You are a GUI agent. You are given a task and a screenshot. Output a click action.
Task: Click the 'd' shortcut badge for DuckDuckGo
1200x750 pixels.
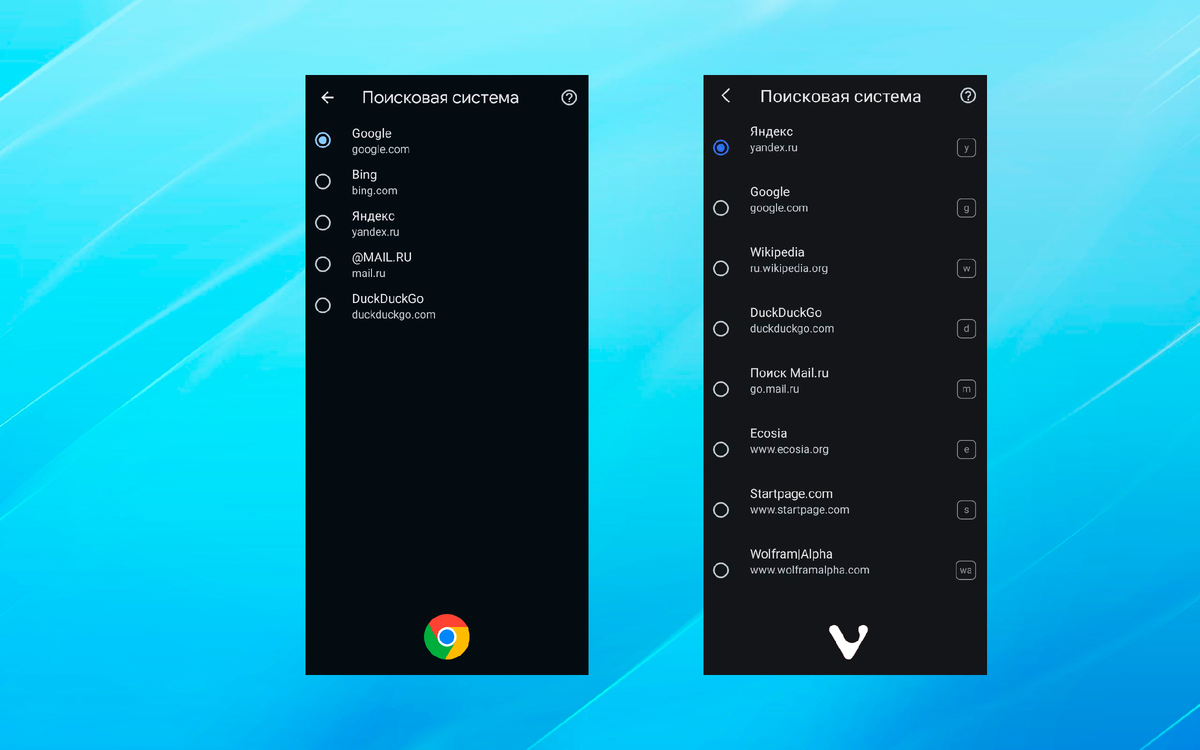coord(966,329)
